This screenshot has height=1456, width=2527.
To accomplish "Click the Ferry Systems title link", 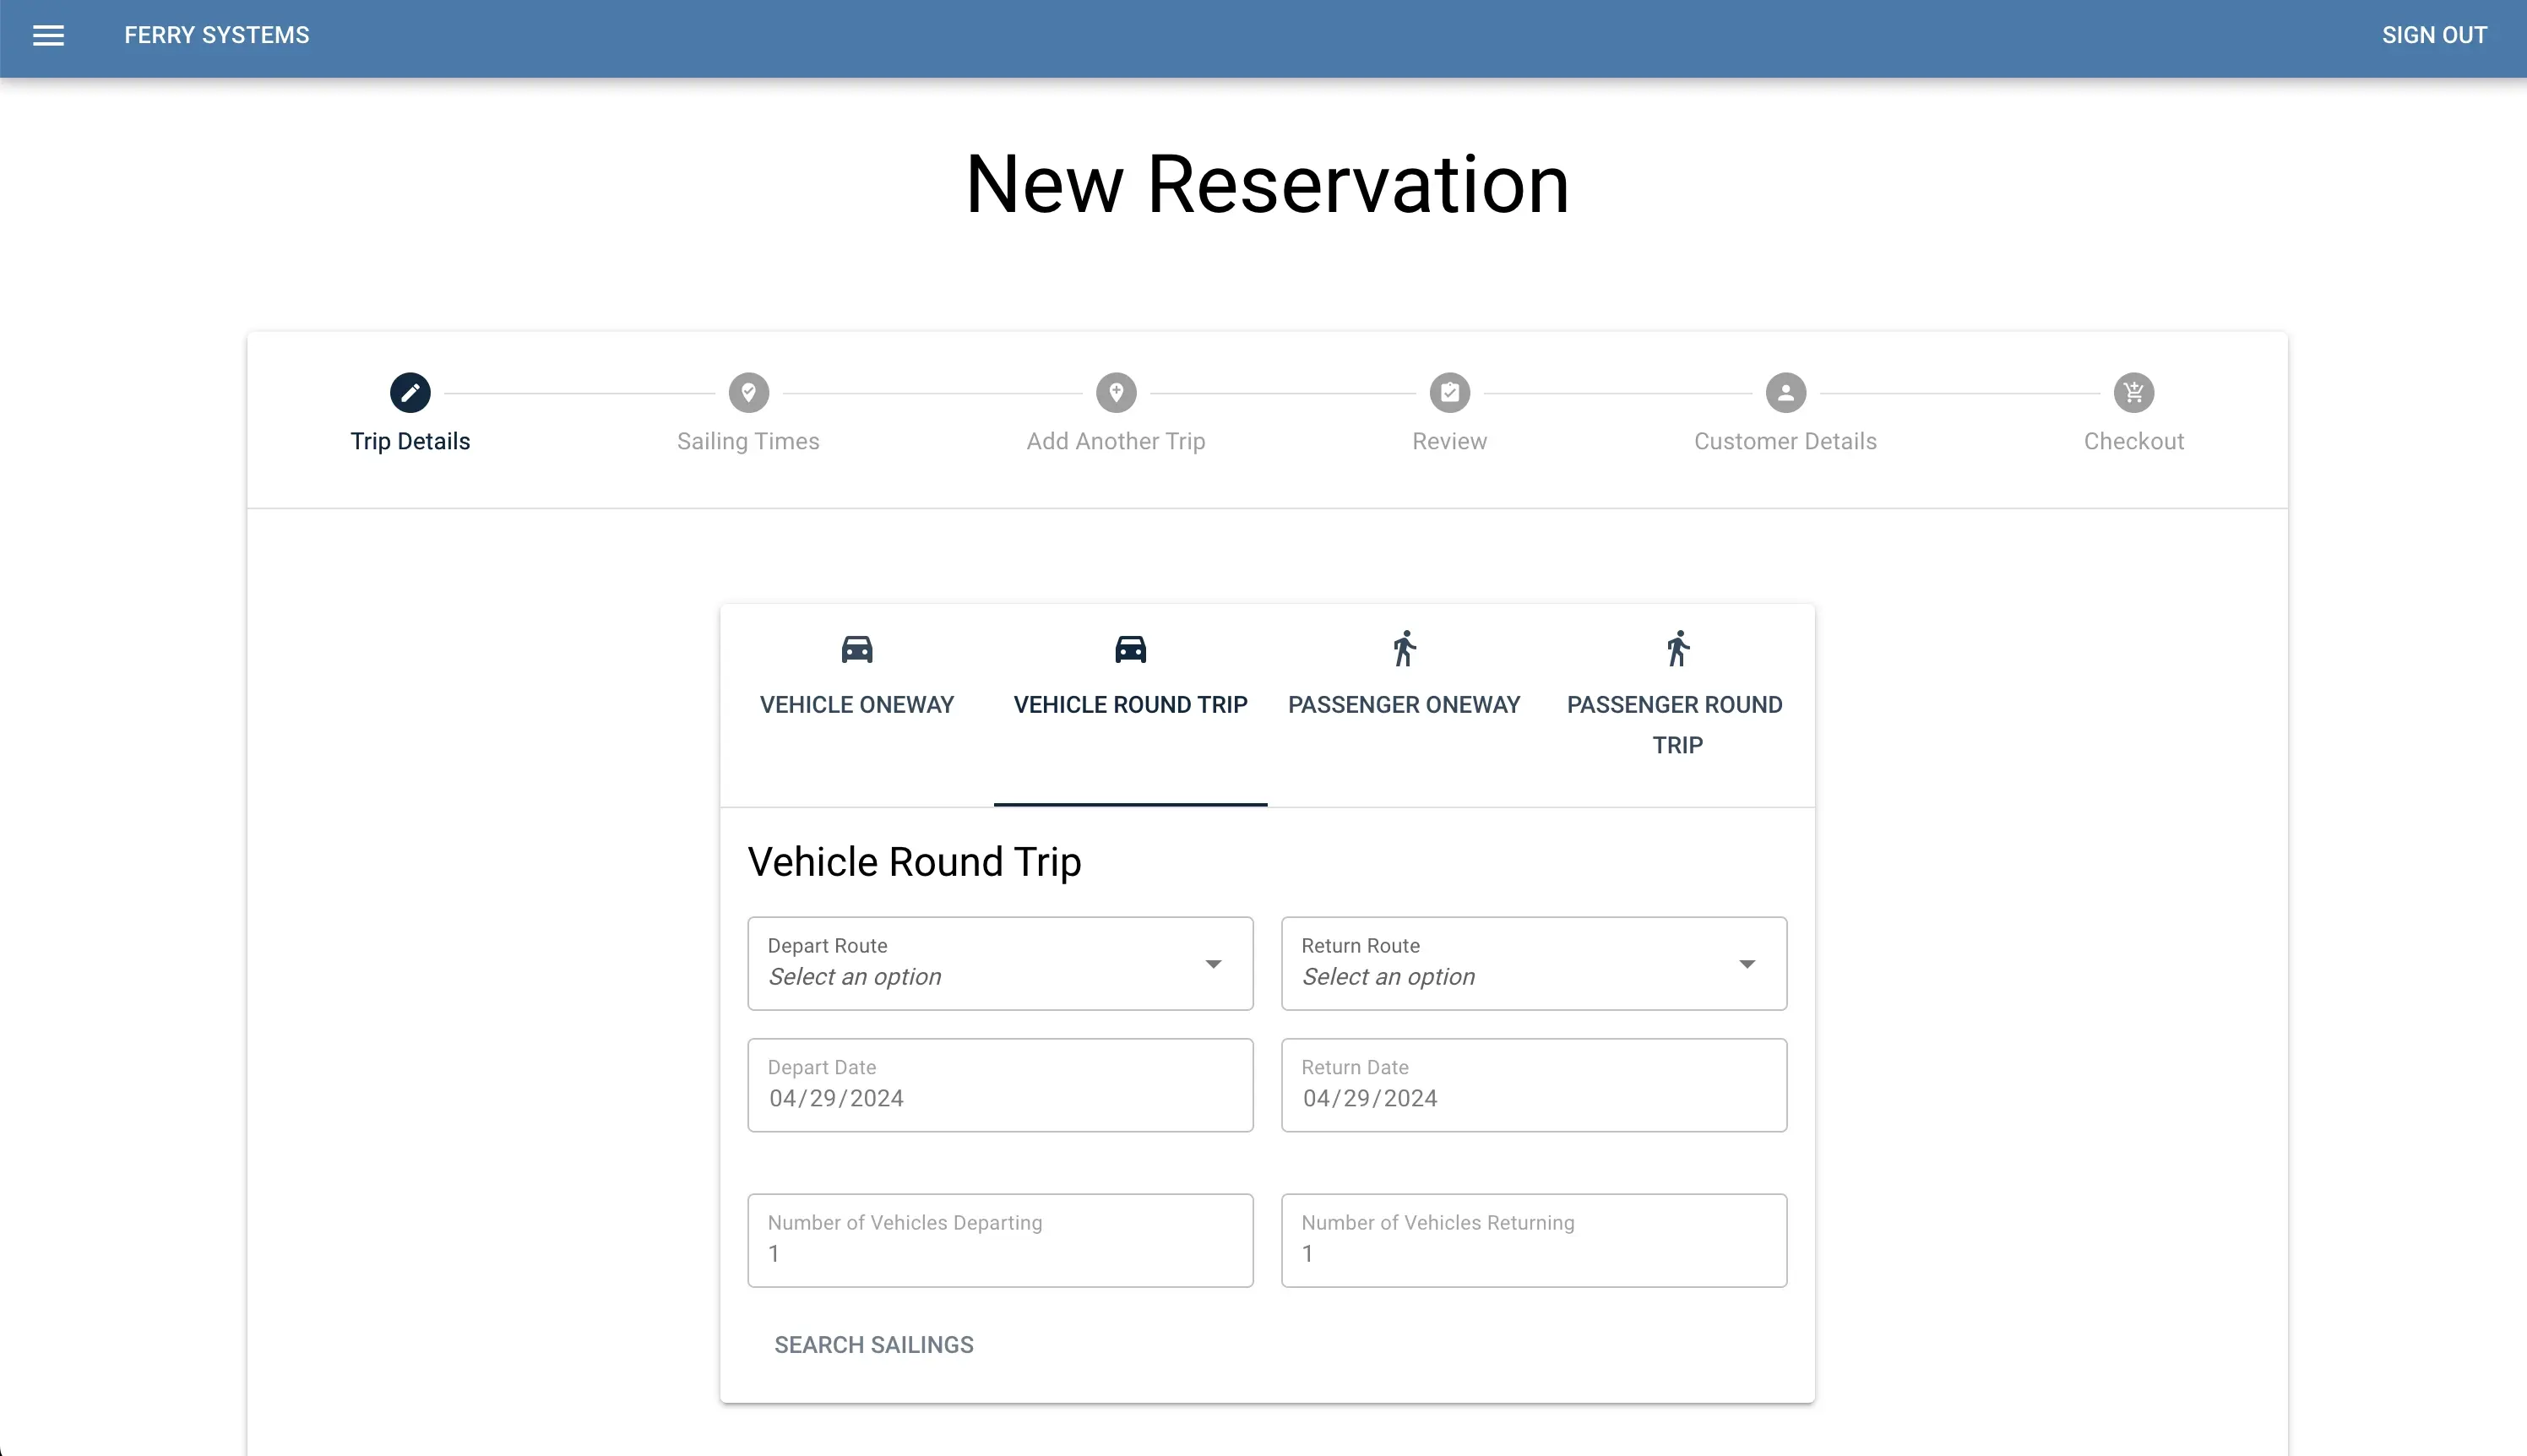I will (217, 36).
